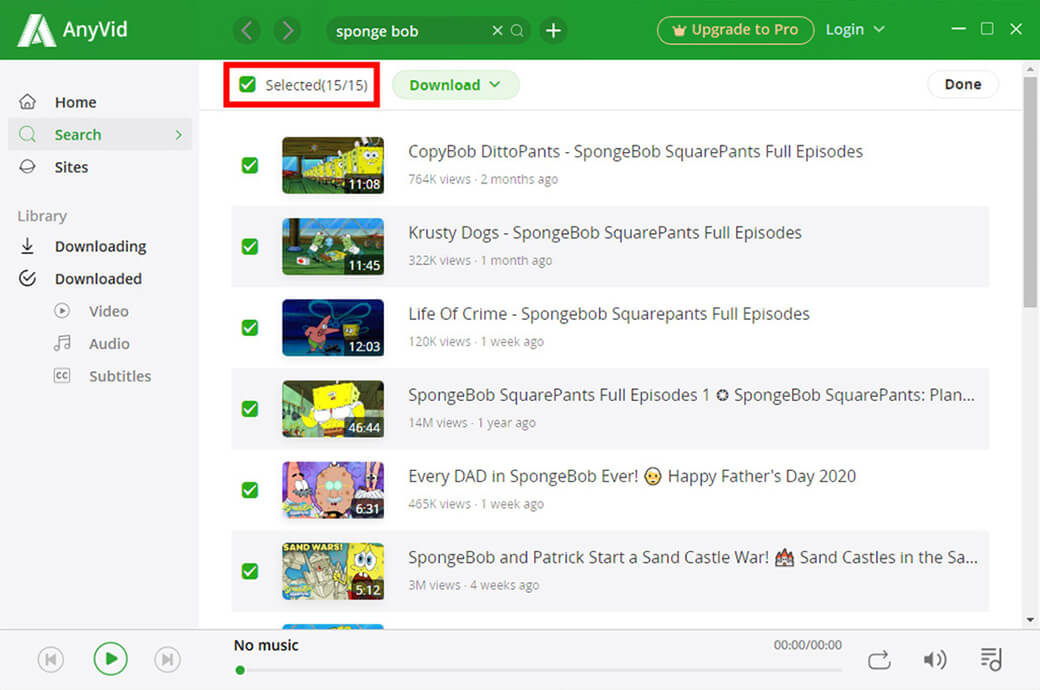
Task: Click the next track button in player
Action: tap(167, 659)
